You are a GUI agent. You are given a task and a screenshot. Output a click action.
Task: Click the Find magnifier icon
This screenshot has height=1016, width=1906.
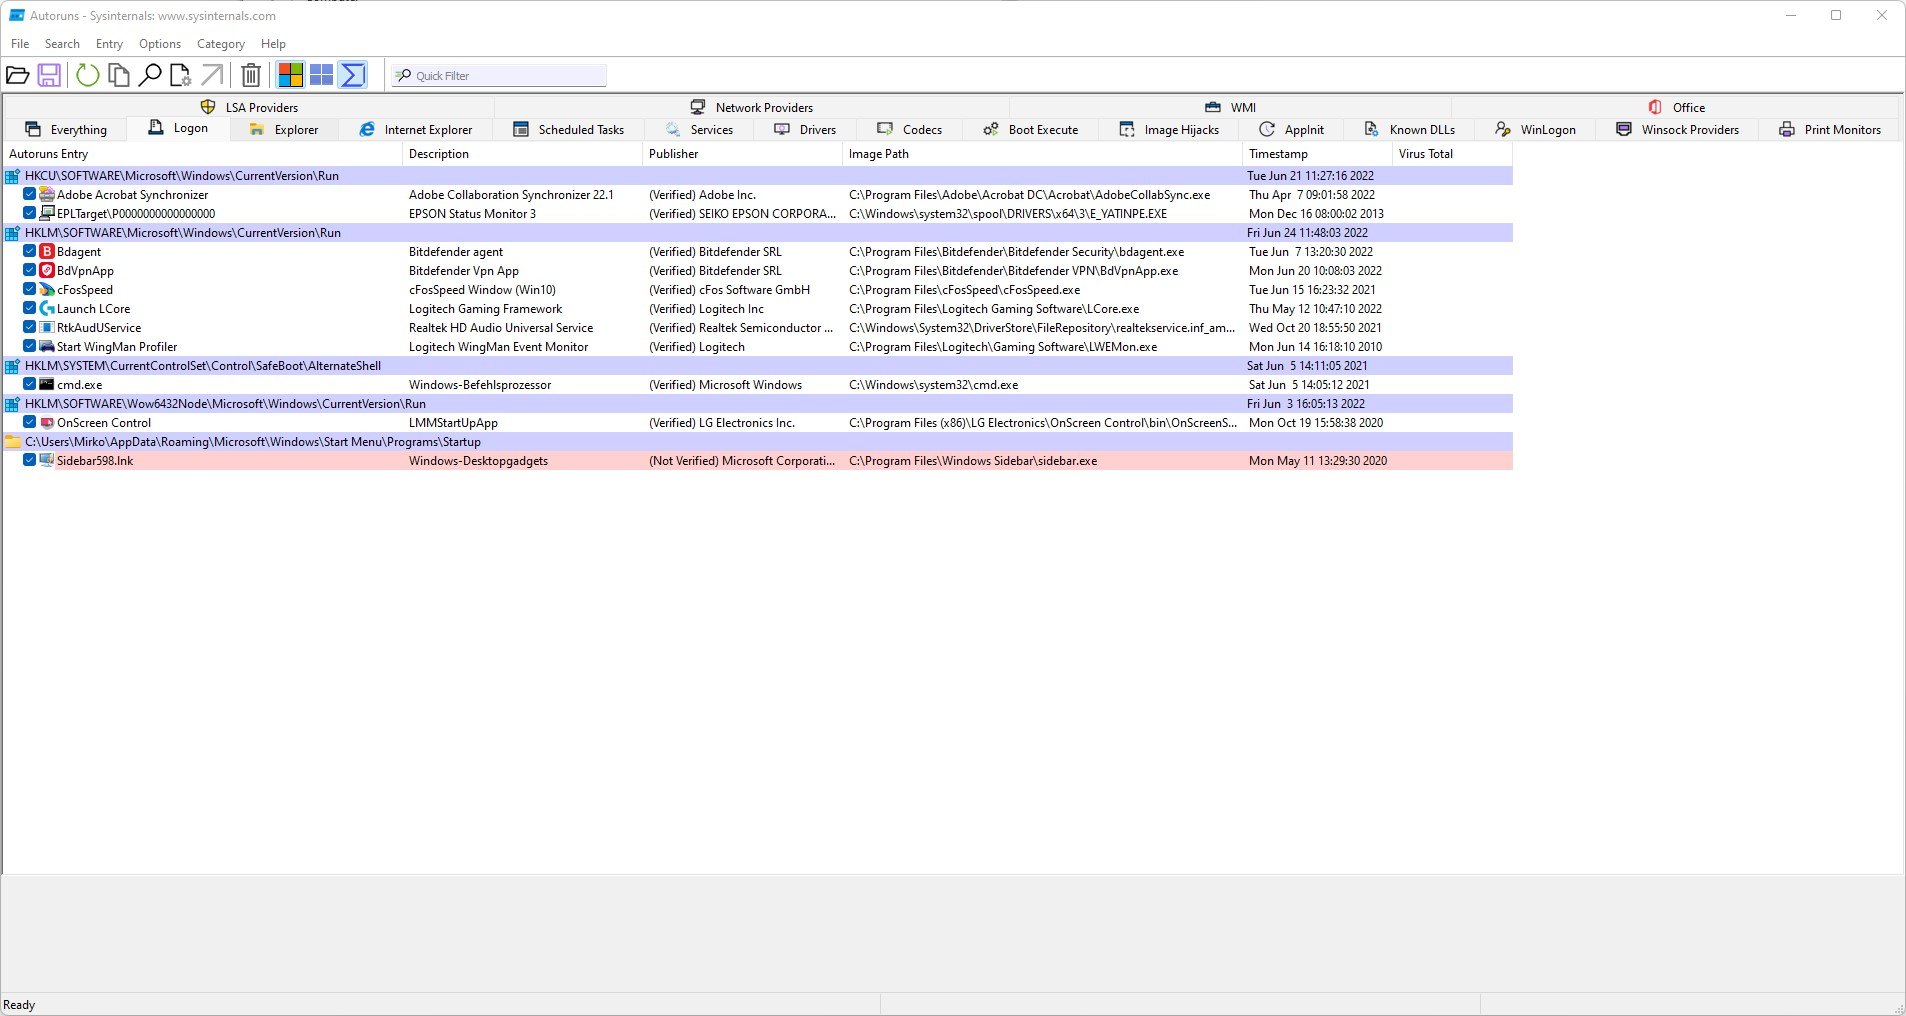(150, 75)
